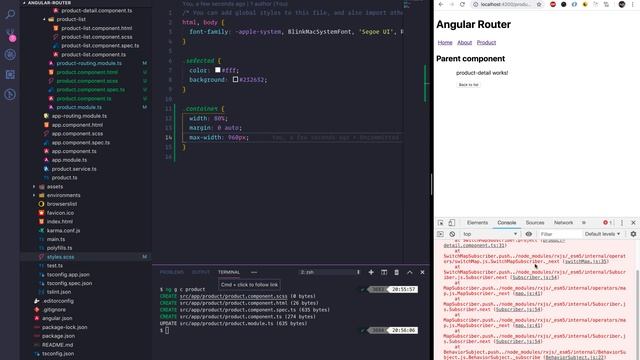Pick the white #fff color swatch

point(218,70)
